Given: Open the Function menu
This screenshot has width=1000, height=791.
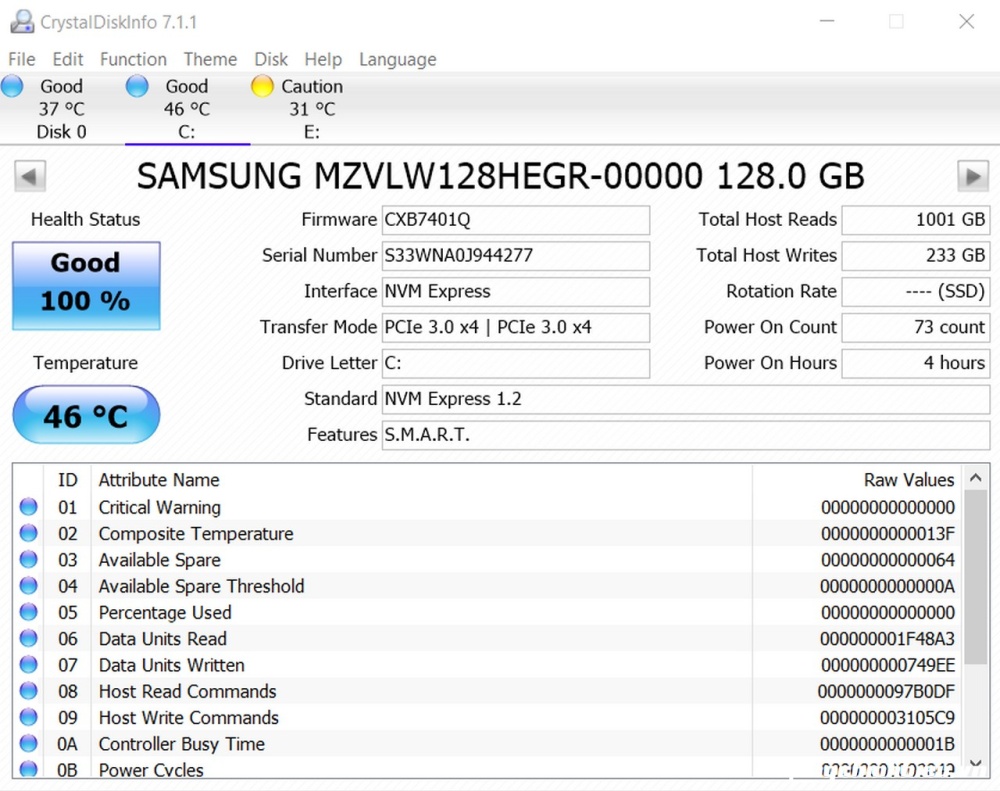Looking at the screenshot, I should [133, 59].
